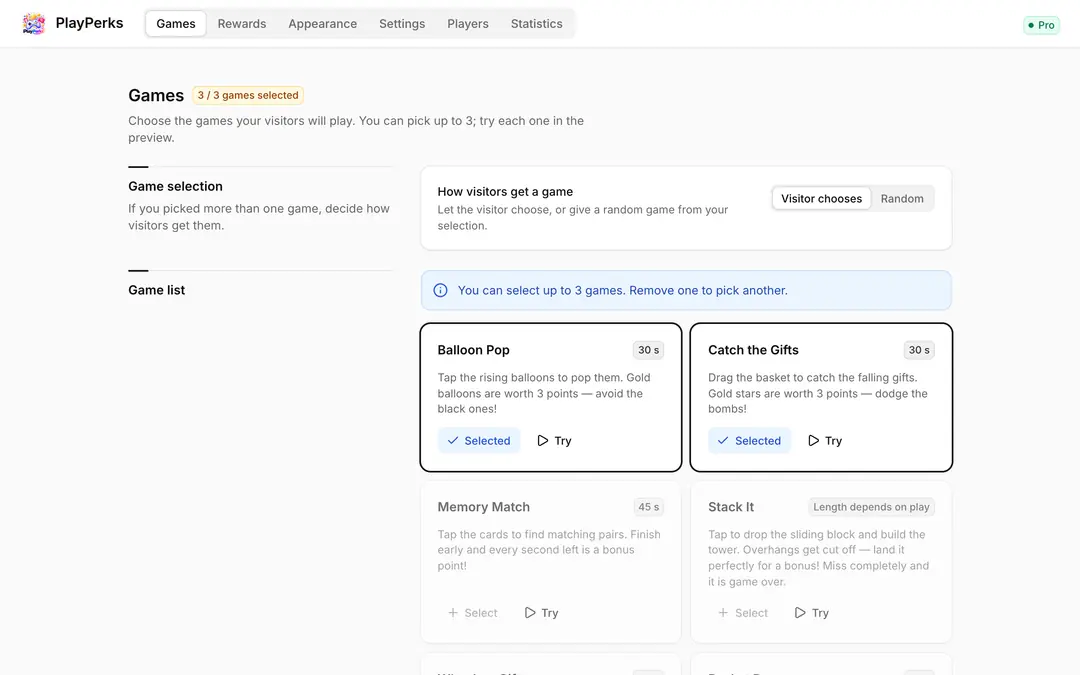
Task: Go to the Appearance tab
Action: (322, 23)
